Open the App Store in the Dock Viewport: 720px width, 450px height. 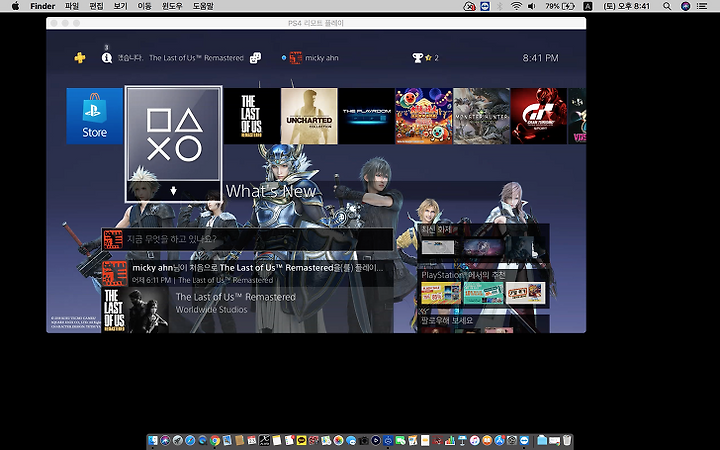[x=500, y=440]
